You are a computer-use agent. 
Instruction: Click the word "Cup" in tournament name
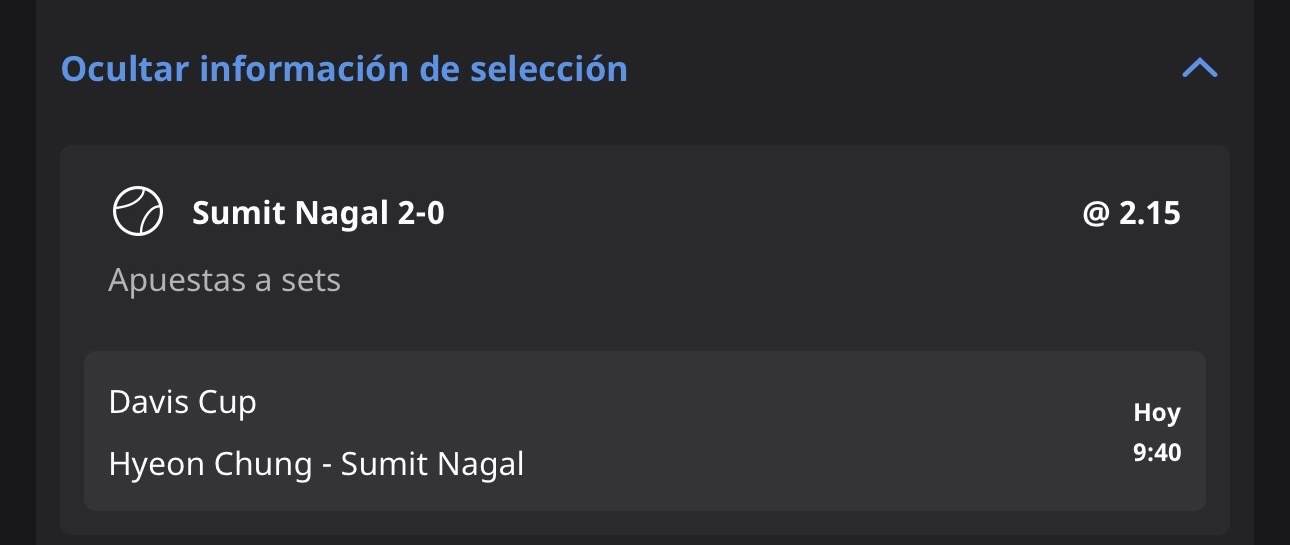tap(227, 402)
